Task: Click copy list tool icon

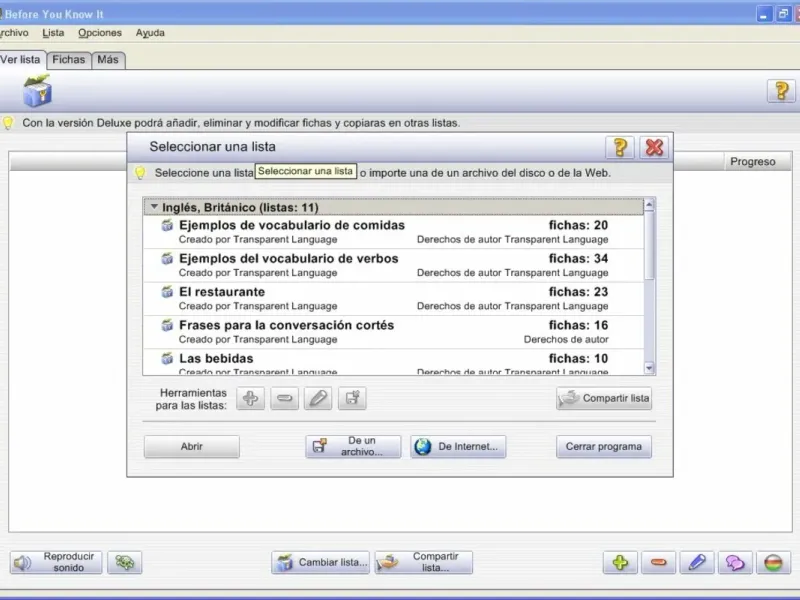Action: tap(352, 398)
